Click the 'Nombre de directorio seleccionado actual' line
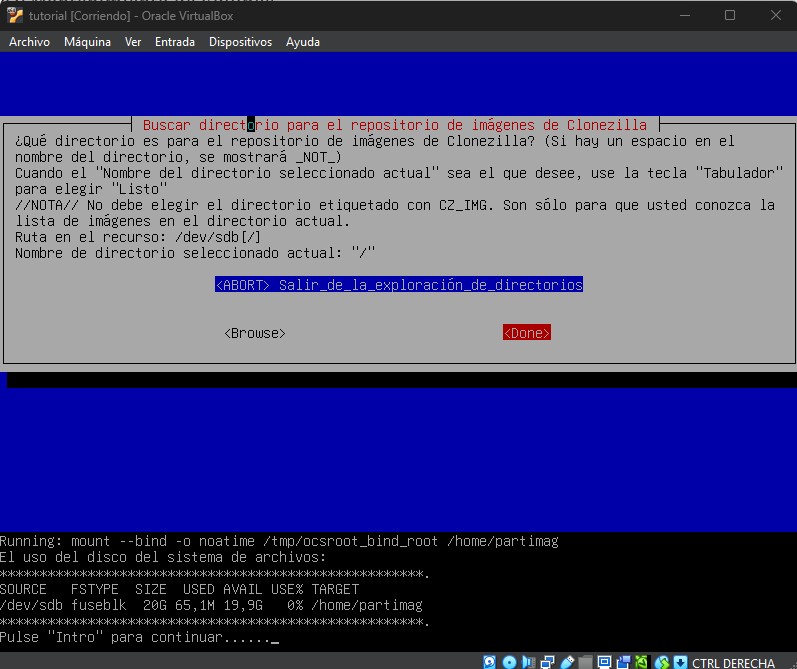Image resolution: width=797 pixels, height=669 pixels. pos(195,253)
